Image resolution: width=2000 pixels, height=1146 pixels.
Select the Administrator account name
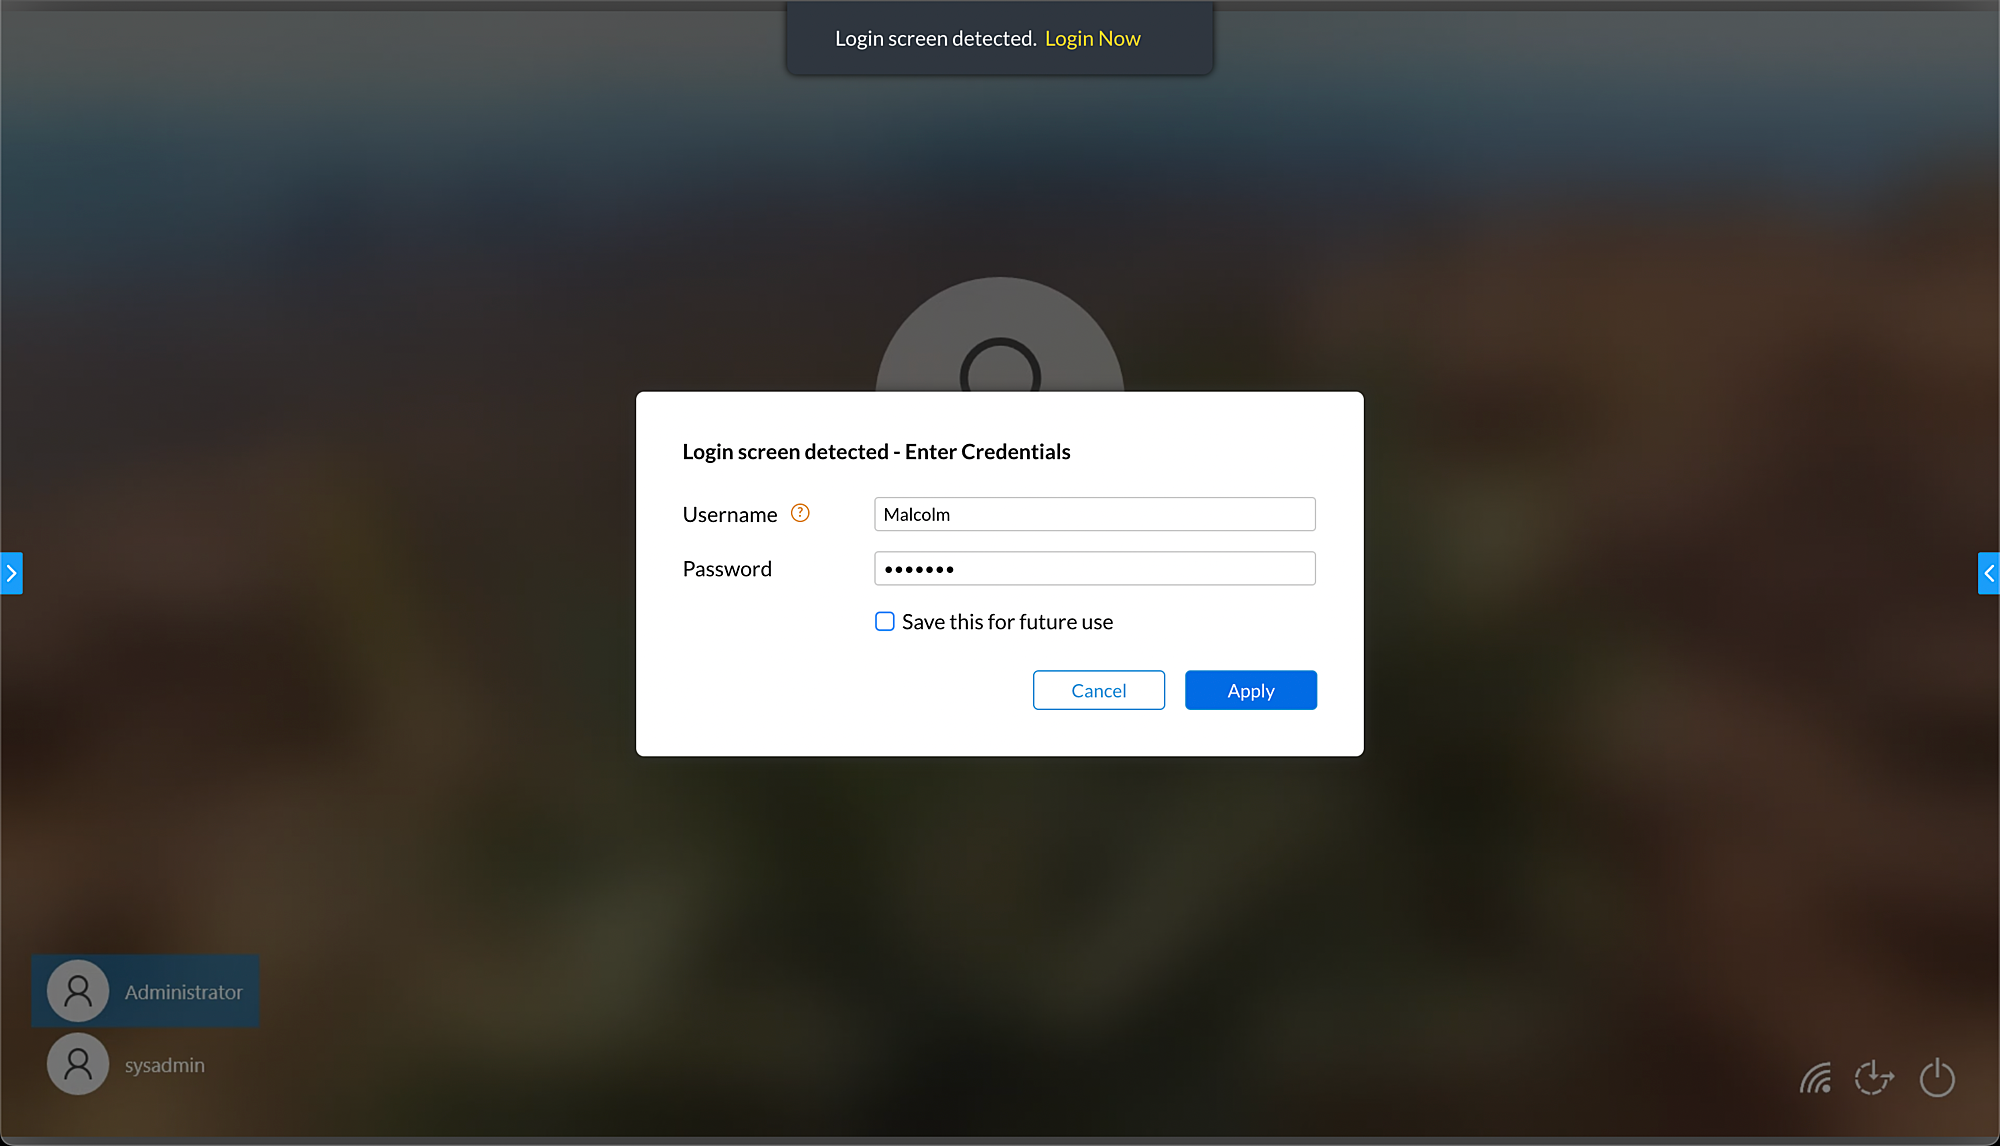pos(184,992)
